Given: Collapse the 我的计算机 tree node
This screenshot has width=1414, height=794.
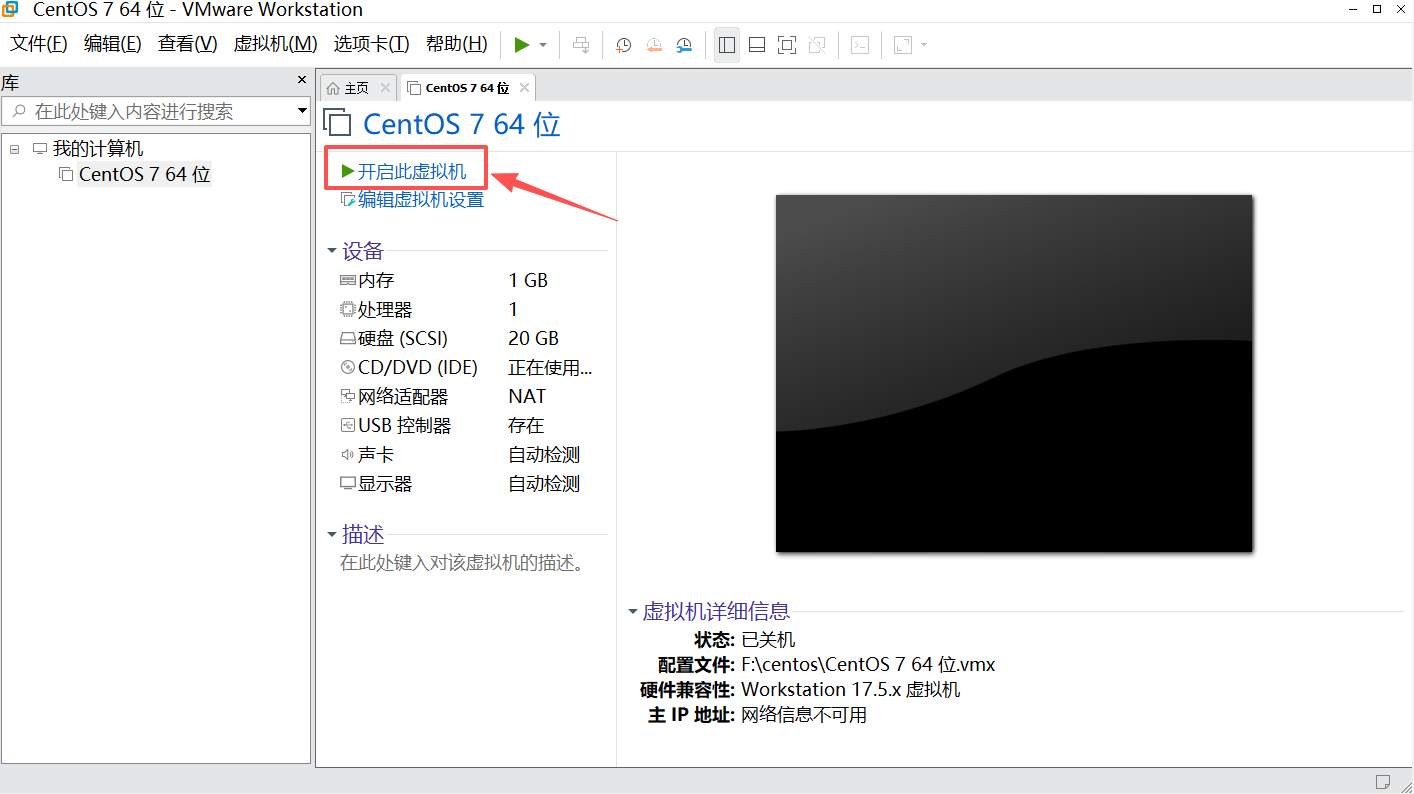Looking at the screenshot, I should [x=15, y=149].
